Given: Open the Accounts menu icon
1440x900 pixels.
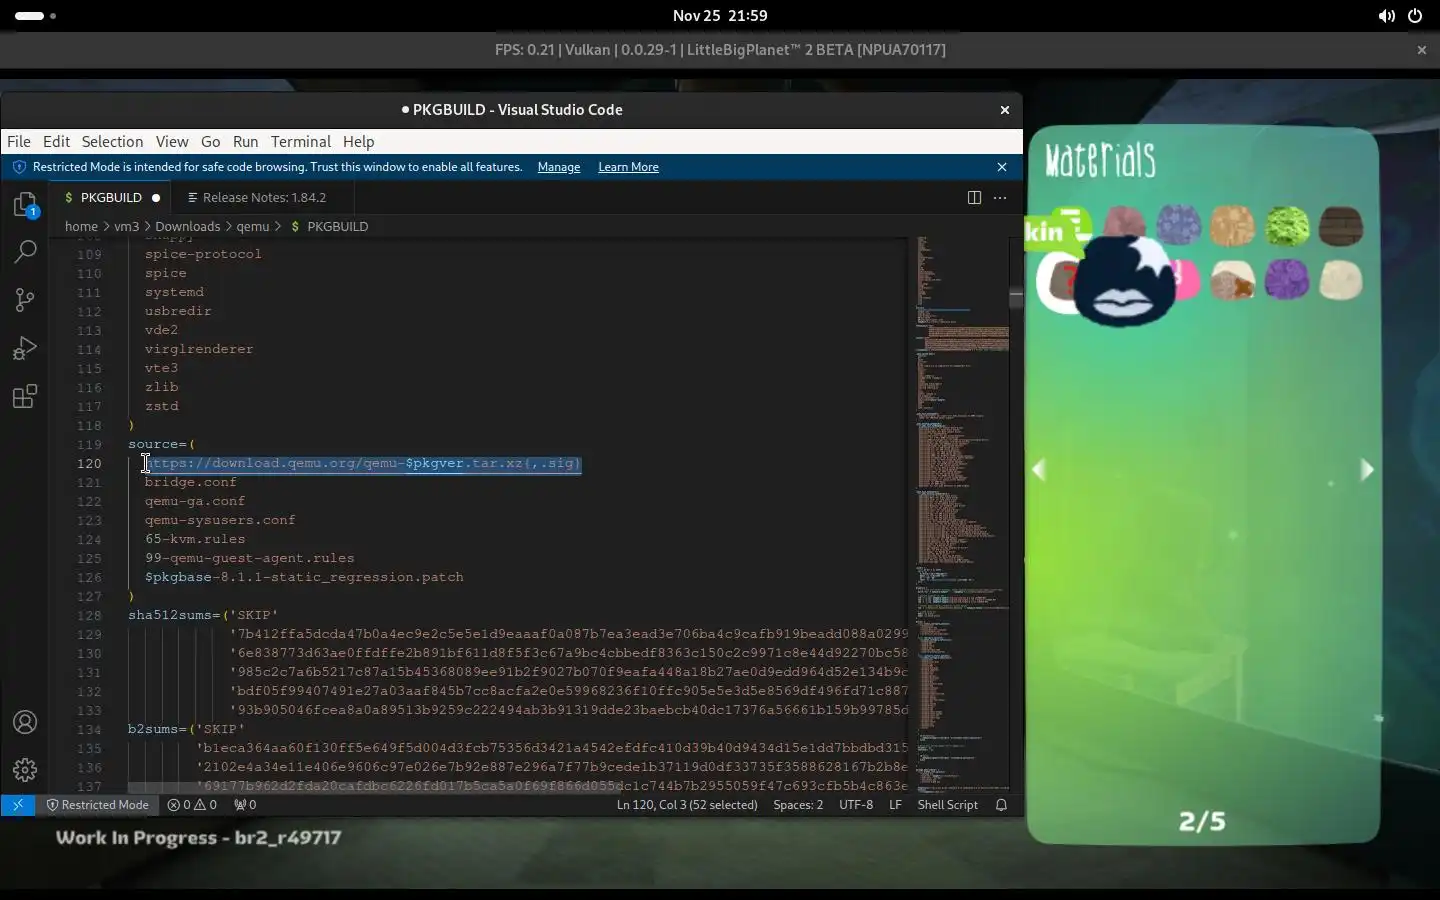Looking at the screenshot, I should pos(25,722).
